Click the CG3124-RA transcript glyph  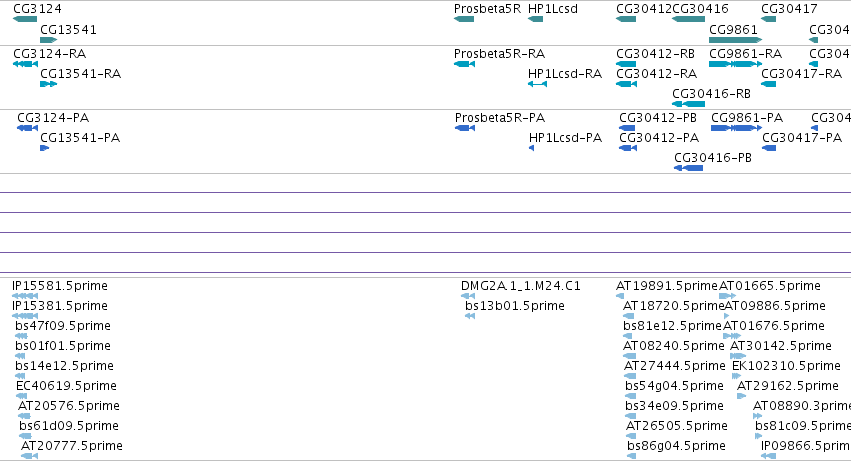[26, 64]
